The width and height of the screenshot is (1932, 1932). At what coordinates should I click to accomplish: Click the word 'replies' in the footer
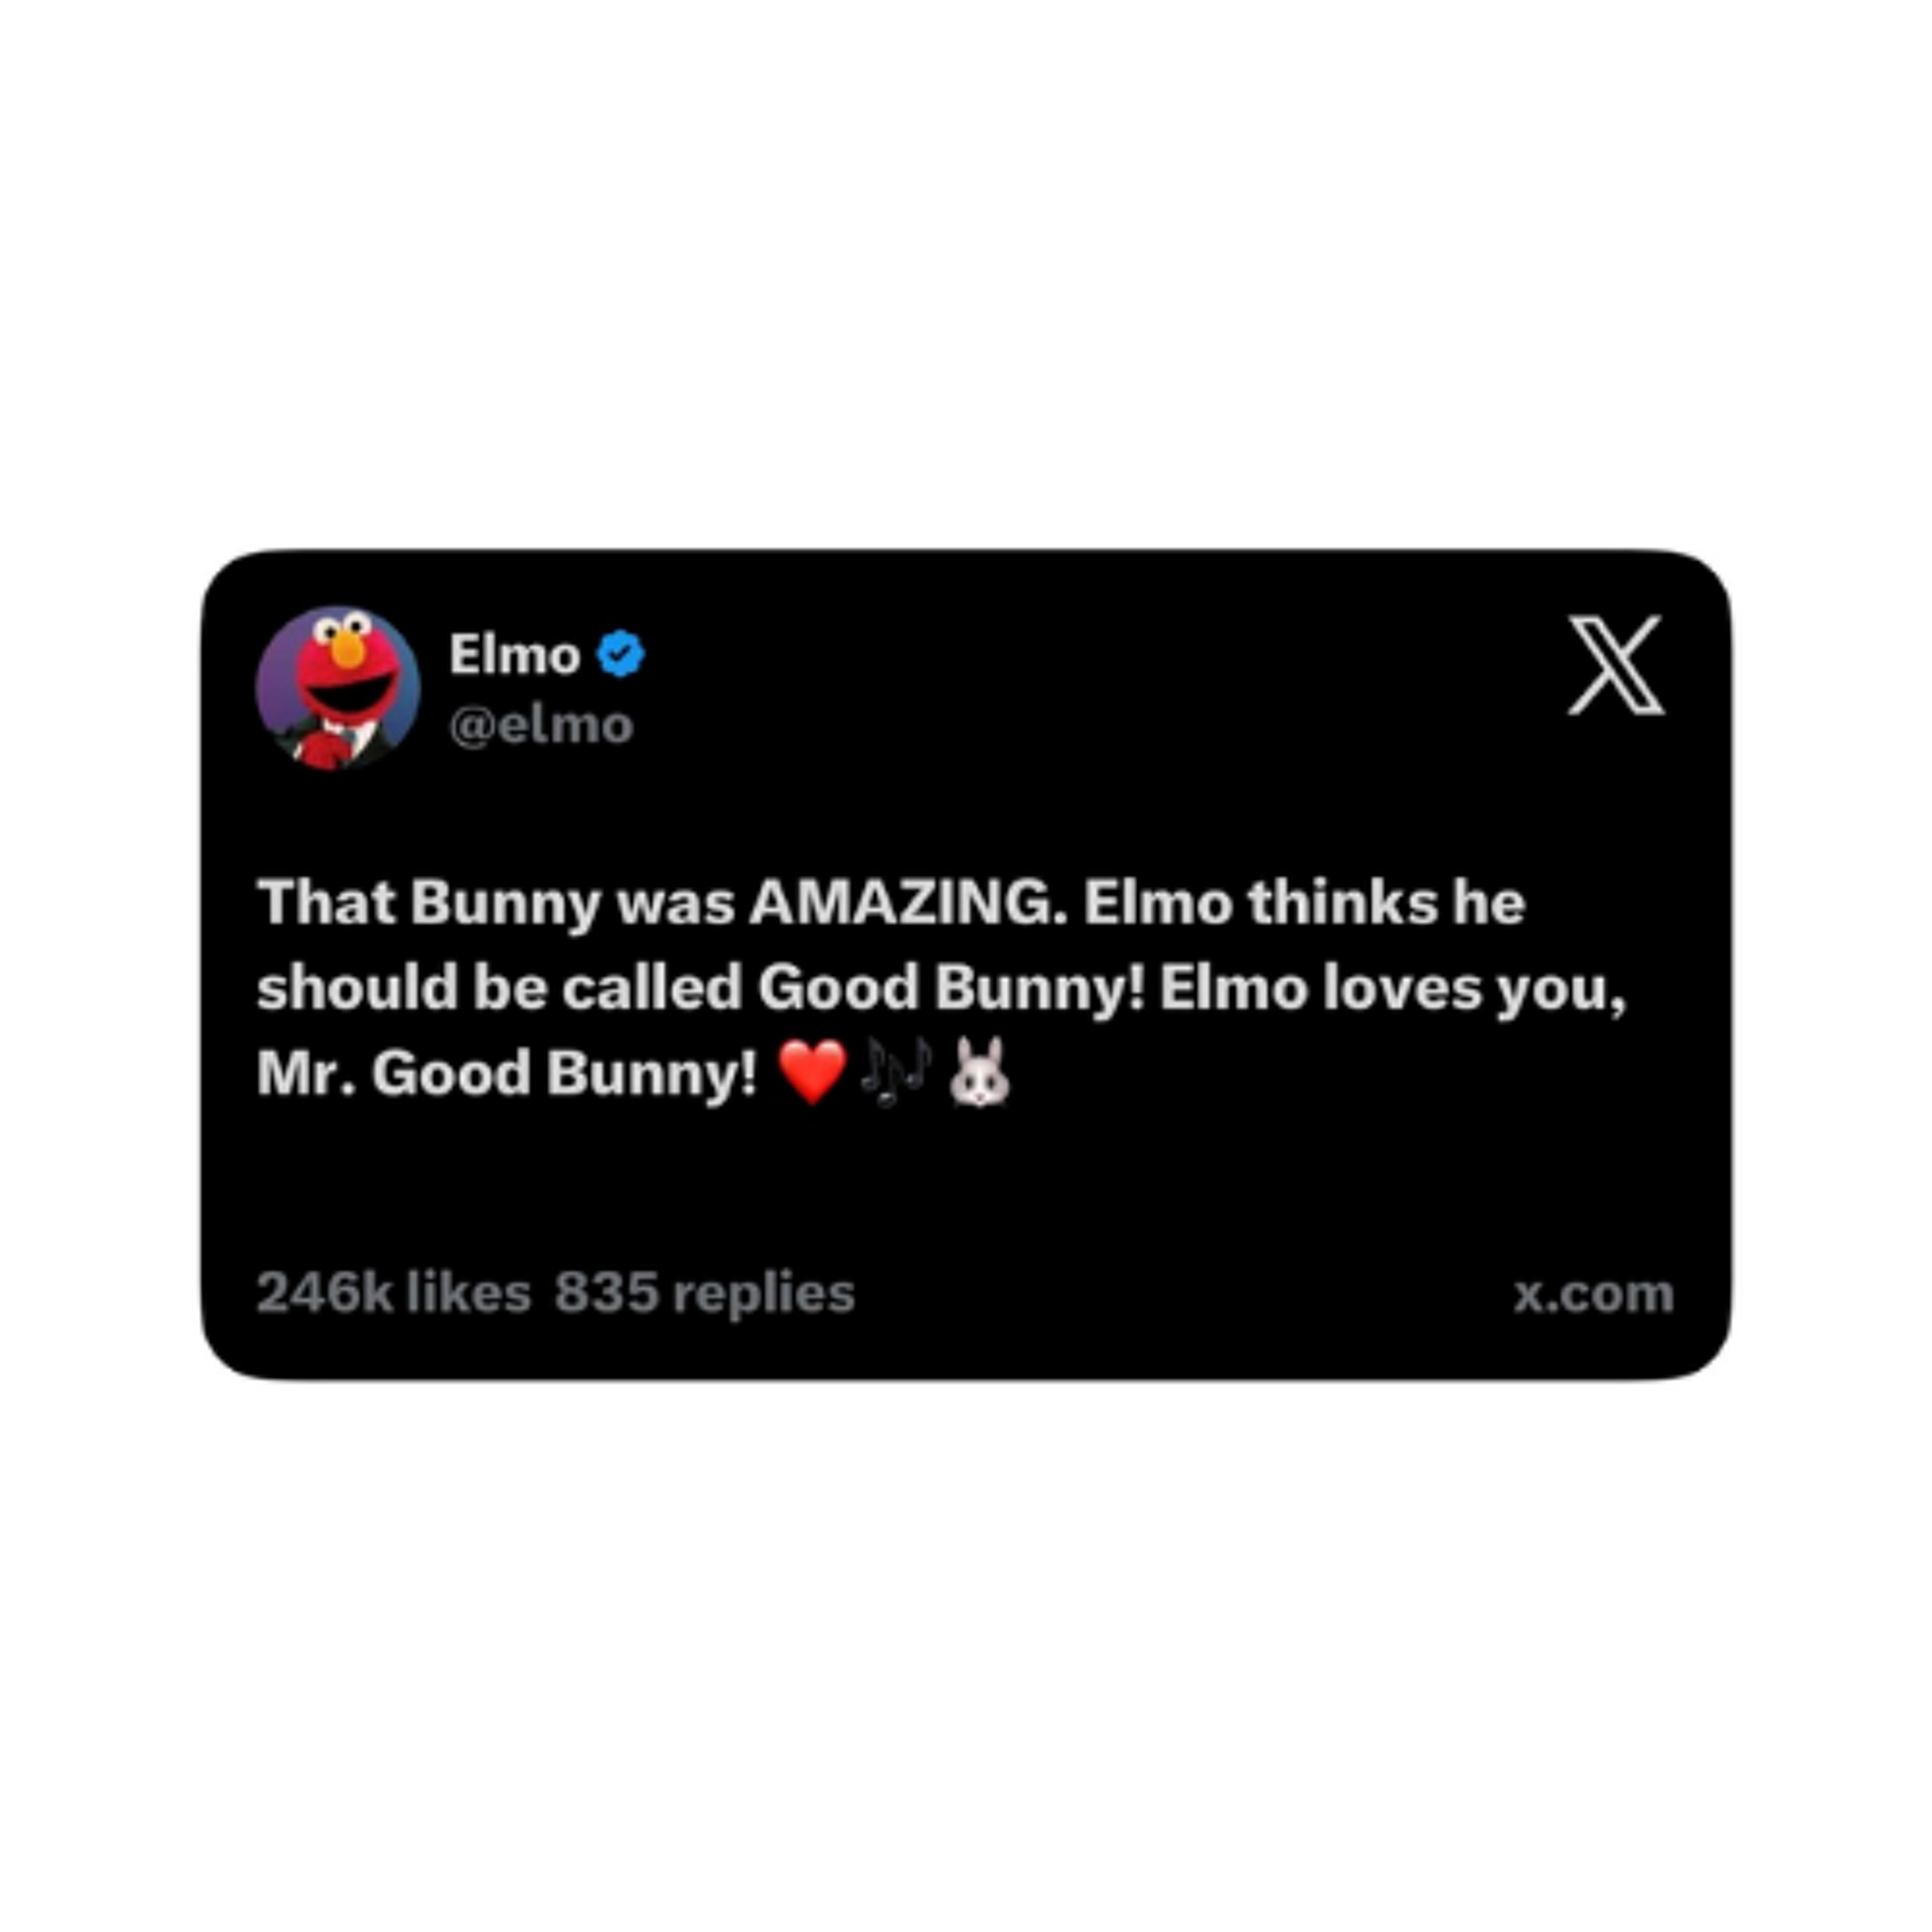(764, 1294)
